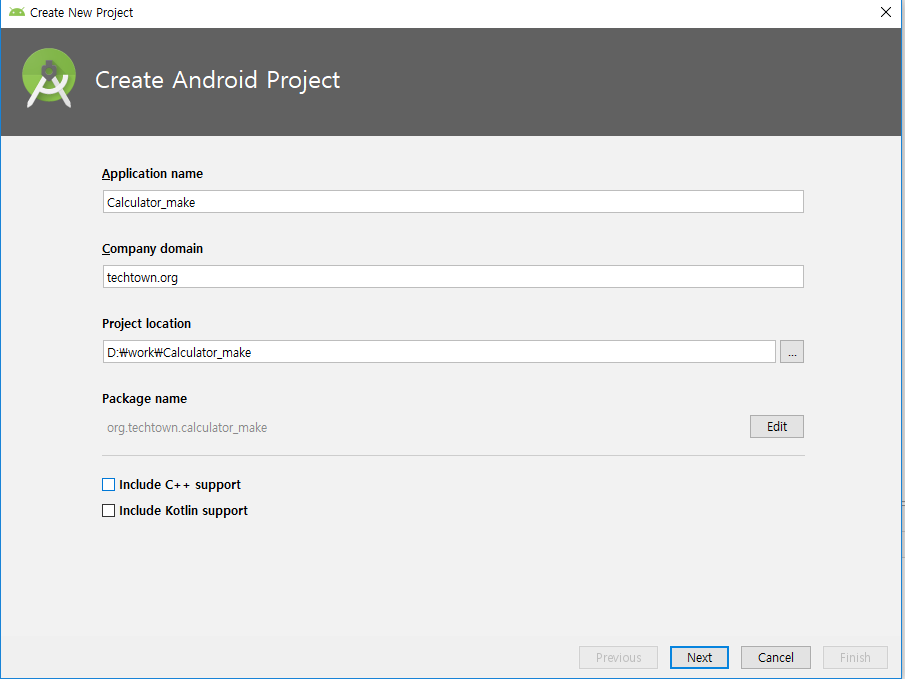905x679 pixels.
Task: Click the Include Kotlin support label text
Action: click(x=184, y=510)
